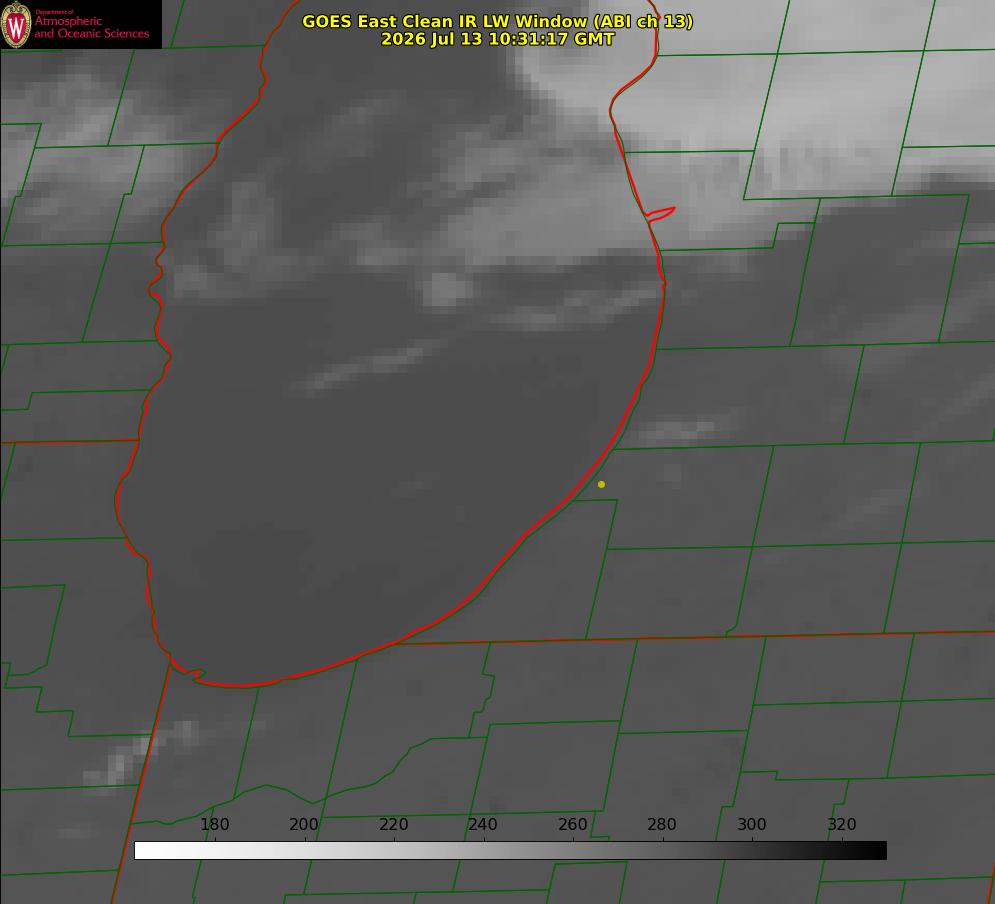
Task: Click the 300 colorbar label
Action: (x=752, y=824)
